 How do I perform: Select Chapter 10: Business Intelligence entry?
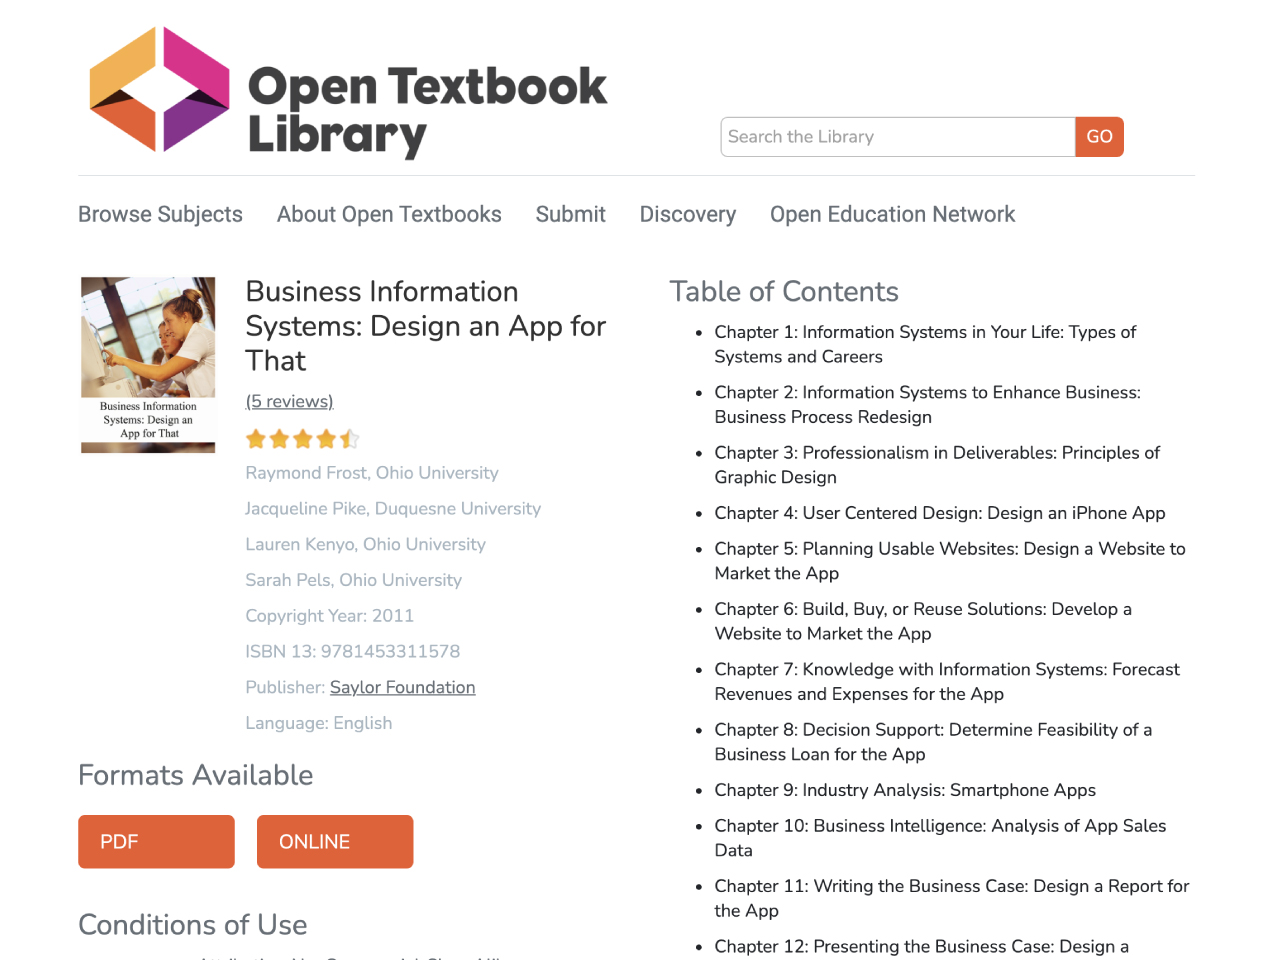tap(940, 838)
